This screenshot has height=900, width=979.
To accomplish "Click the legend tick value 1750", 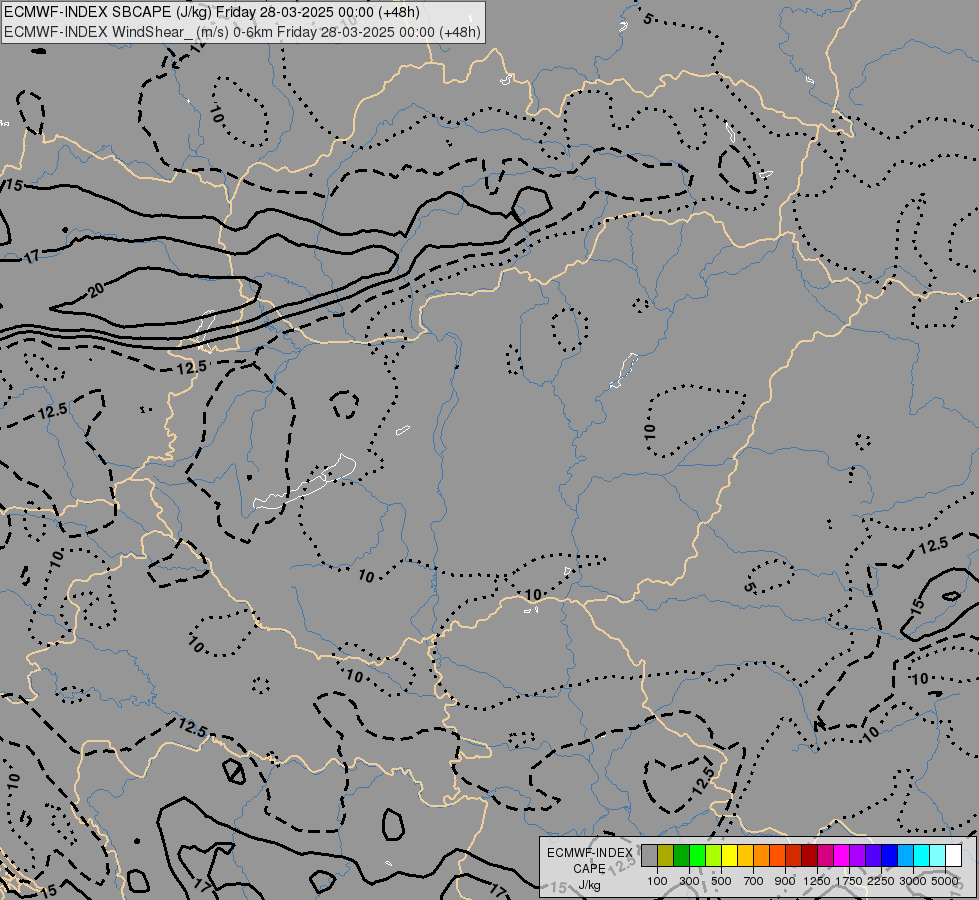I will click(849, 881).
